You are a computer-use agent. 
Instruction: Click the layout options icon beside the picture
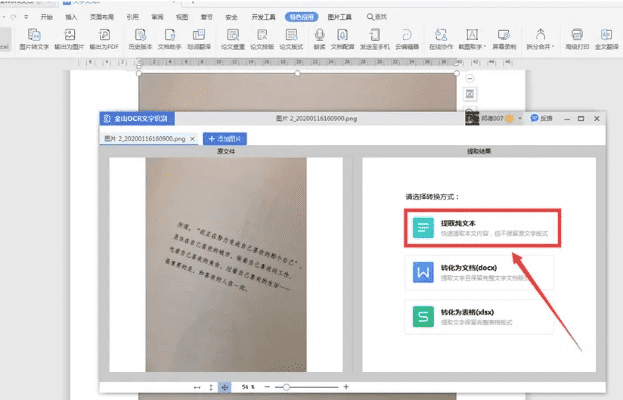click(470, 94)
